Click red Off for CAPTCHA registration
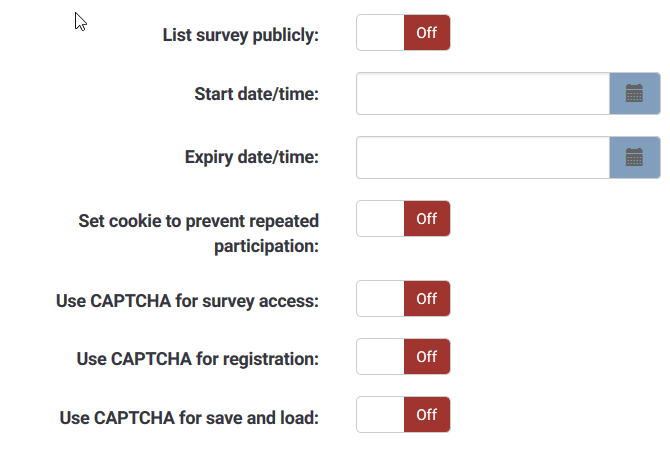 (x=427, y=356)
